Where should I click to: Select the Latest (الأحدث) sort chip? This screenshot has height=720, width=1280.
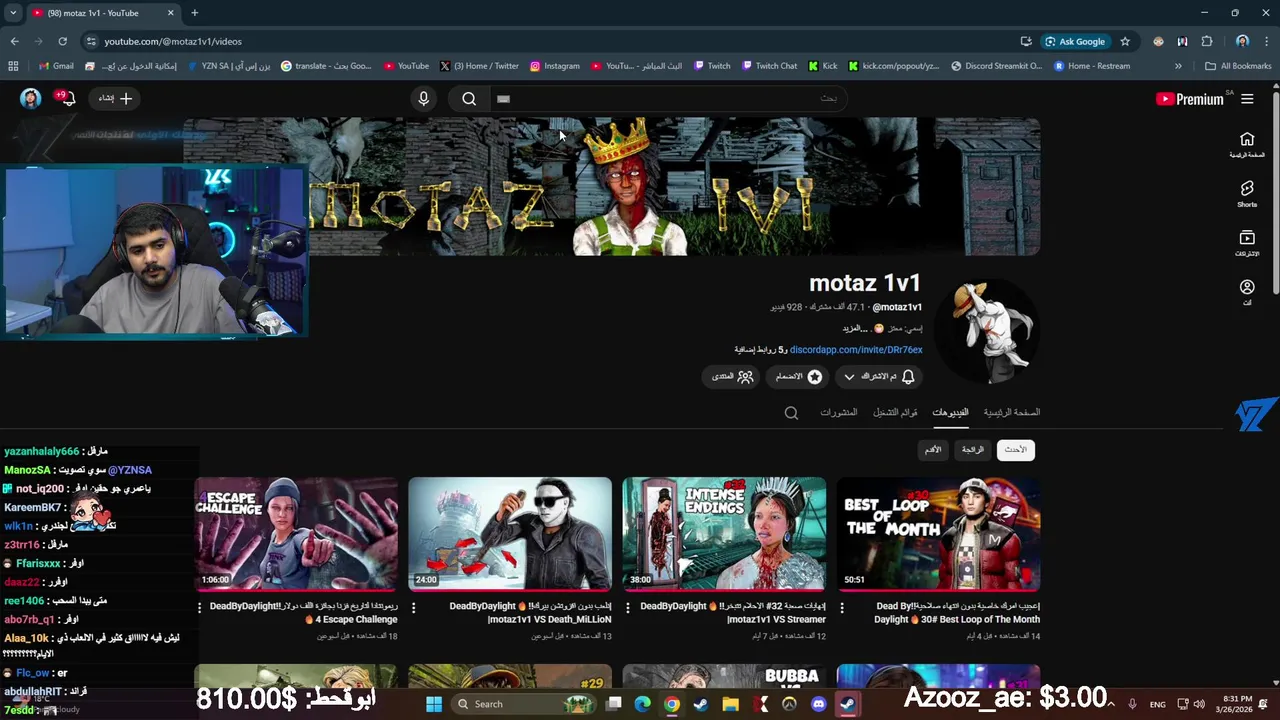(x=1015, y=450)
